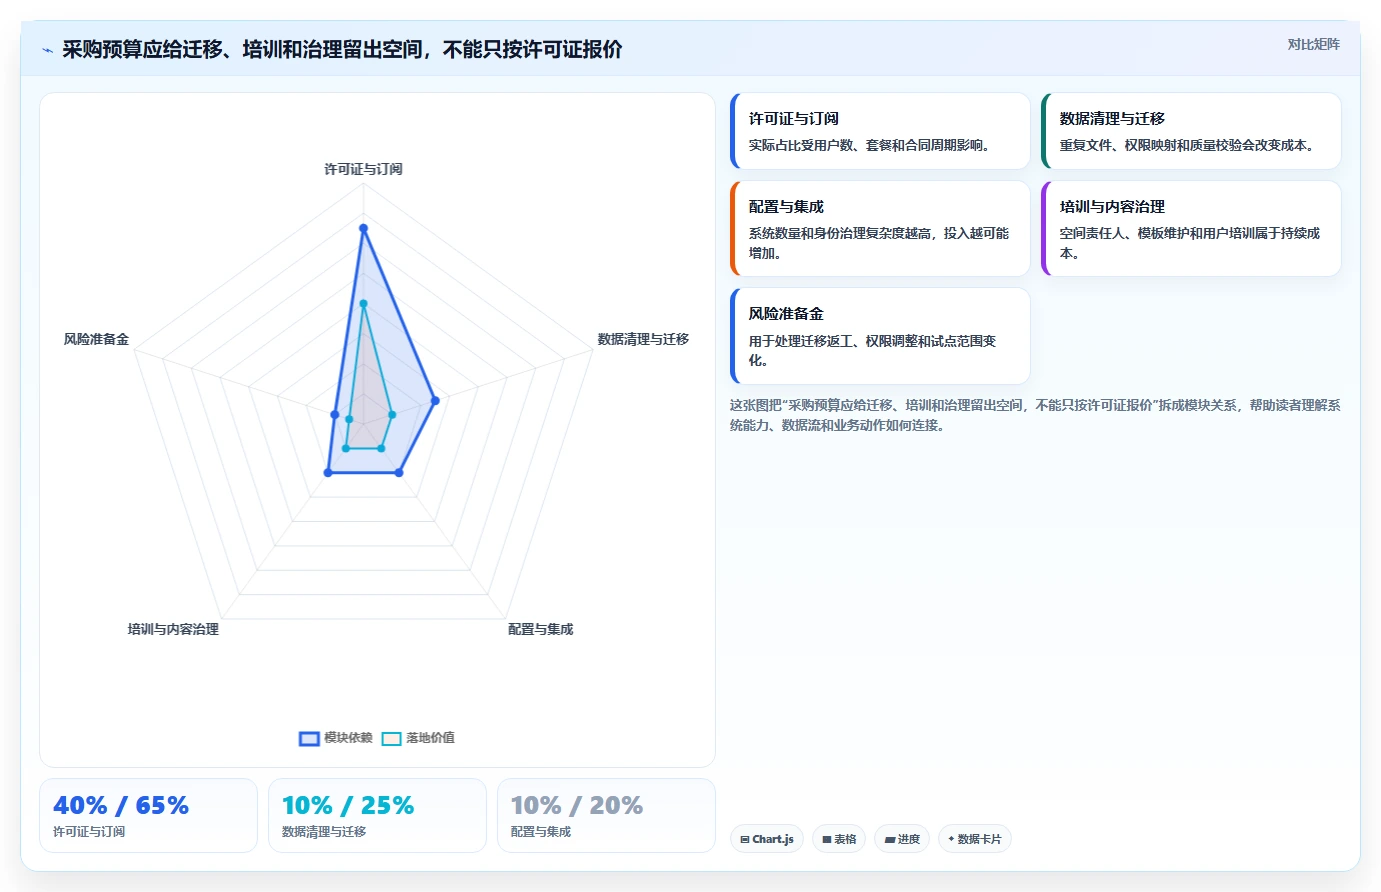Click the 40% / 65% stat value
Screen dimensions: 1381x892
(121, 805)
